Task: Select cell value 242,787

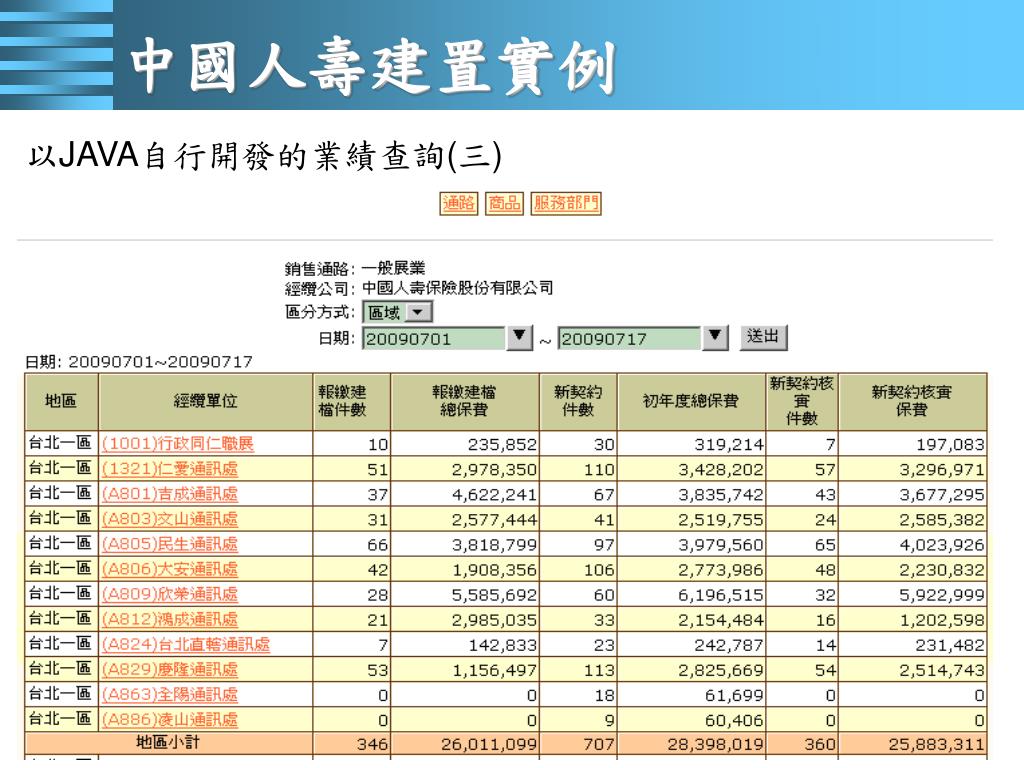Action: (729, 645)
